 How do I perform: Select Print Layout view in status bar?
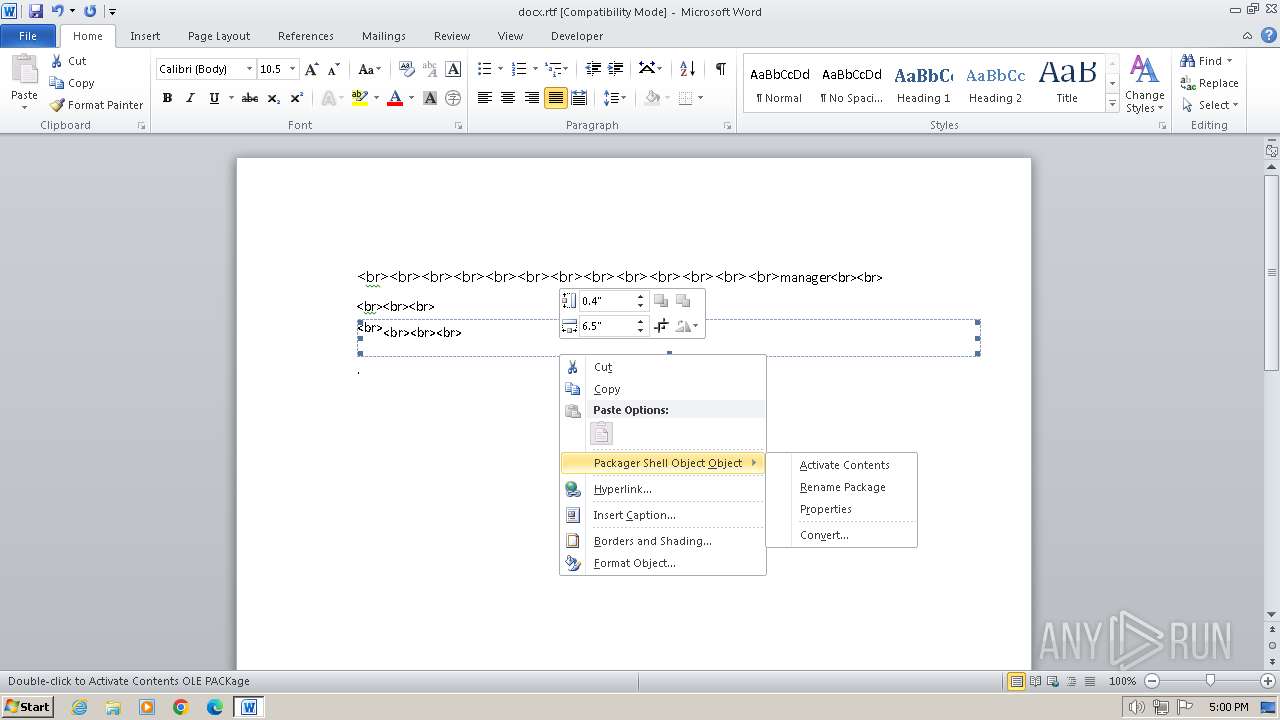click(1016, 681)
